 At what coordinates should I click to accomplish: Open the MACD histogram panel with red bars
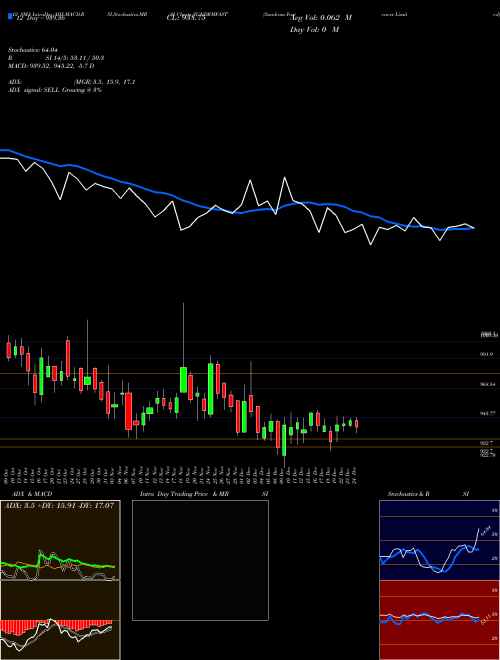[x=60, y=620]
